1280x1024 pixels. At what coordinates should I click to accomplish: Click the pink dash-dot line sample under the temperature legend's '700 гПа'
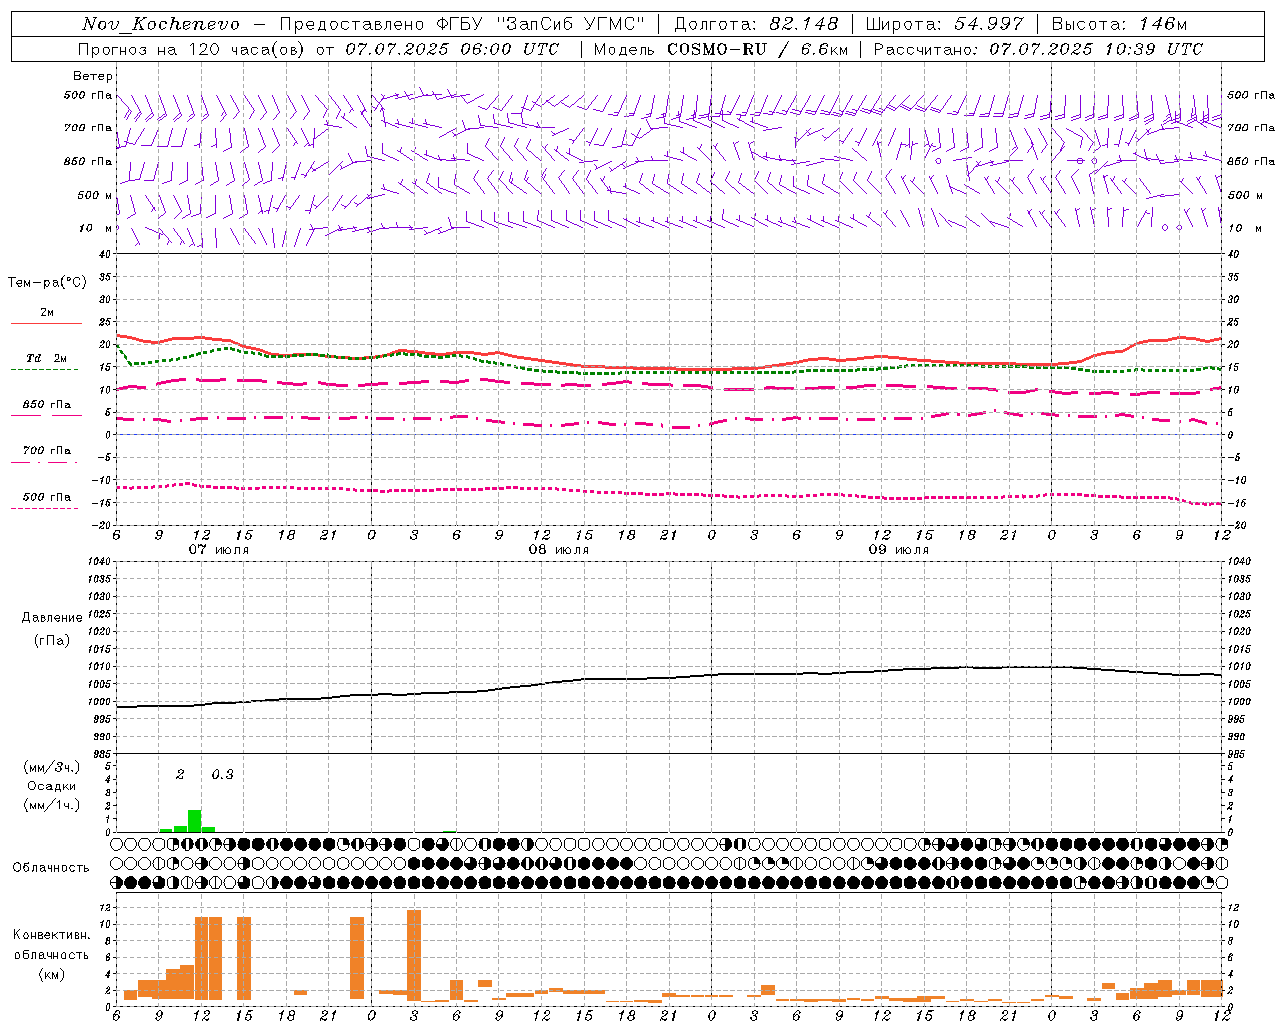pyautogui.click(x=44, y=462)
